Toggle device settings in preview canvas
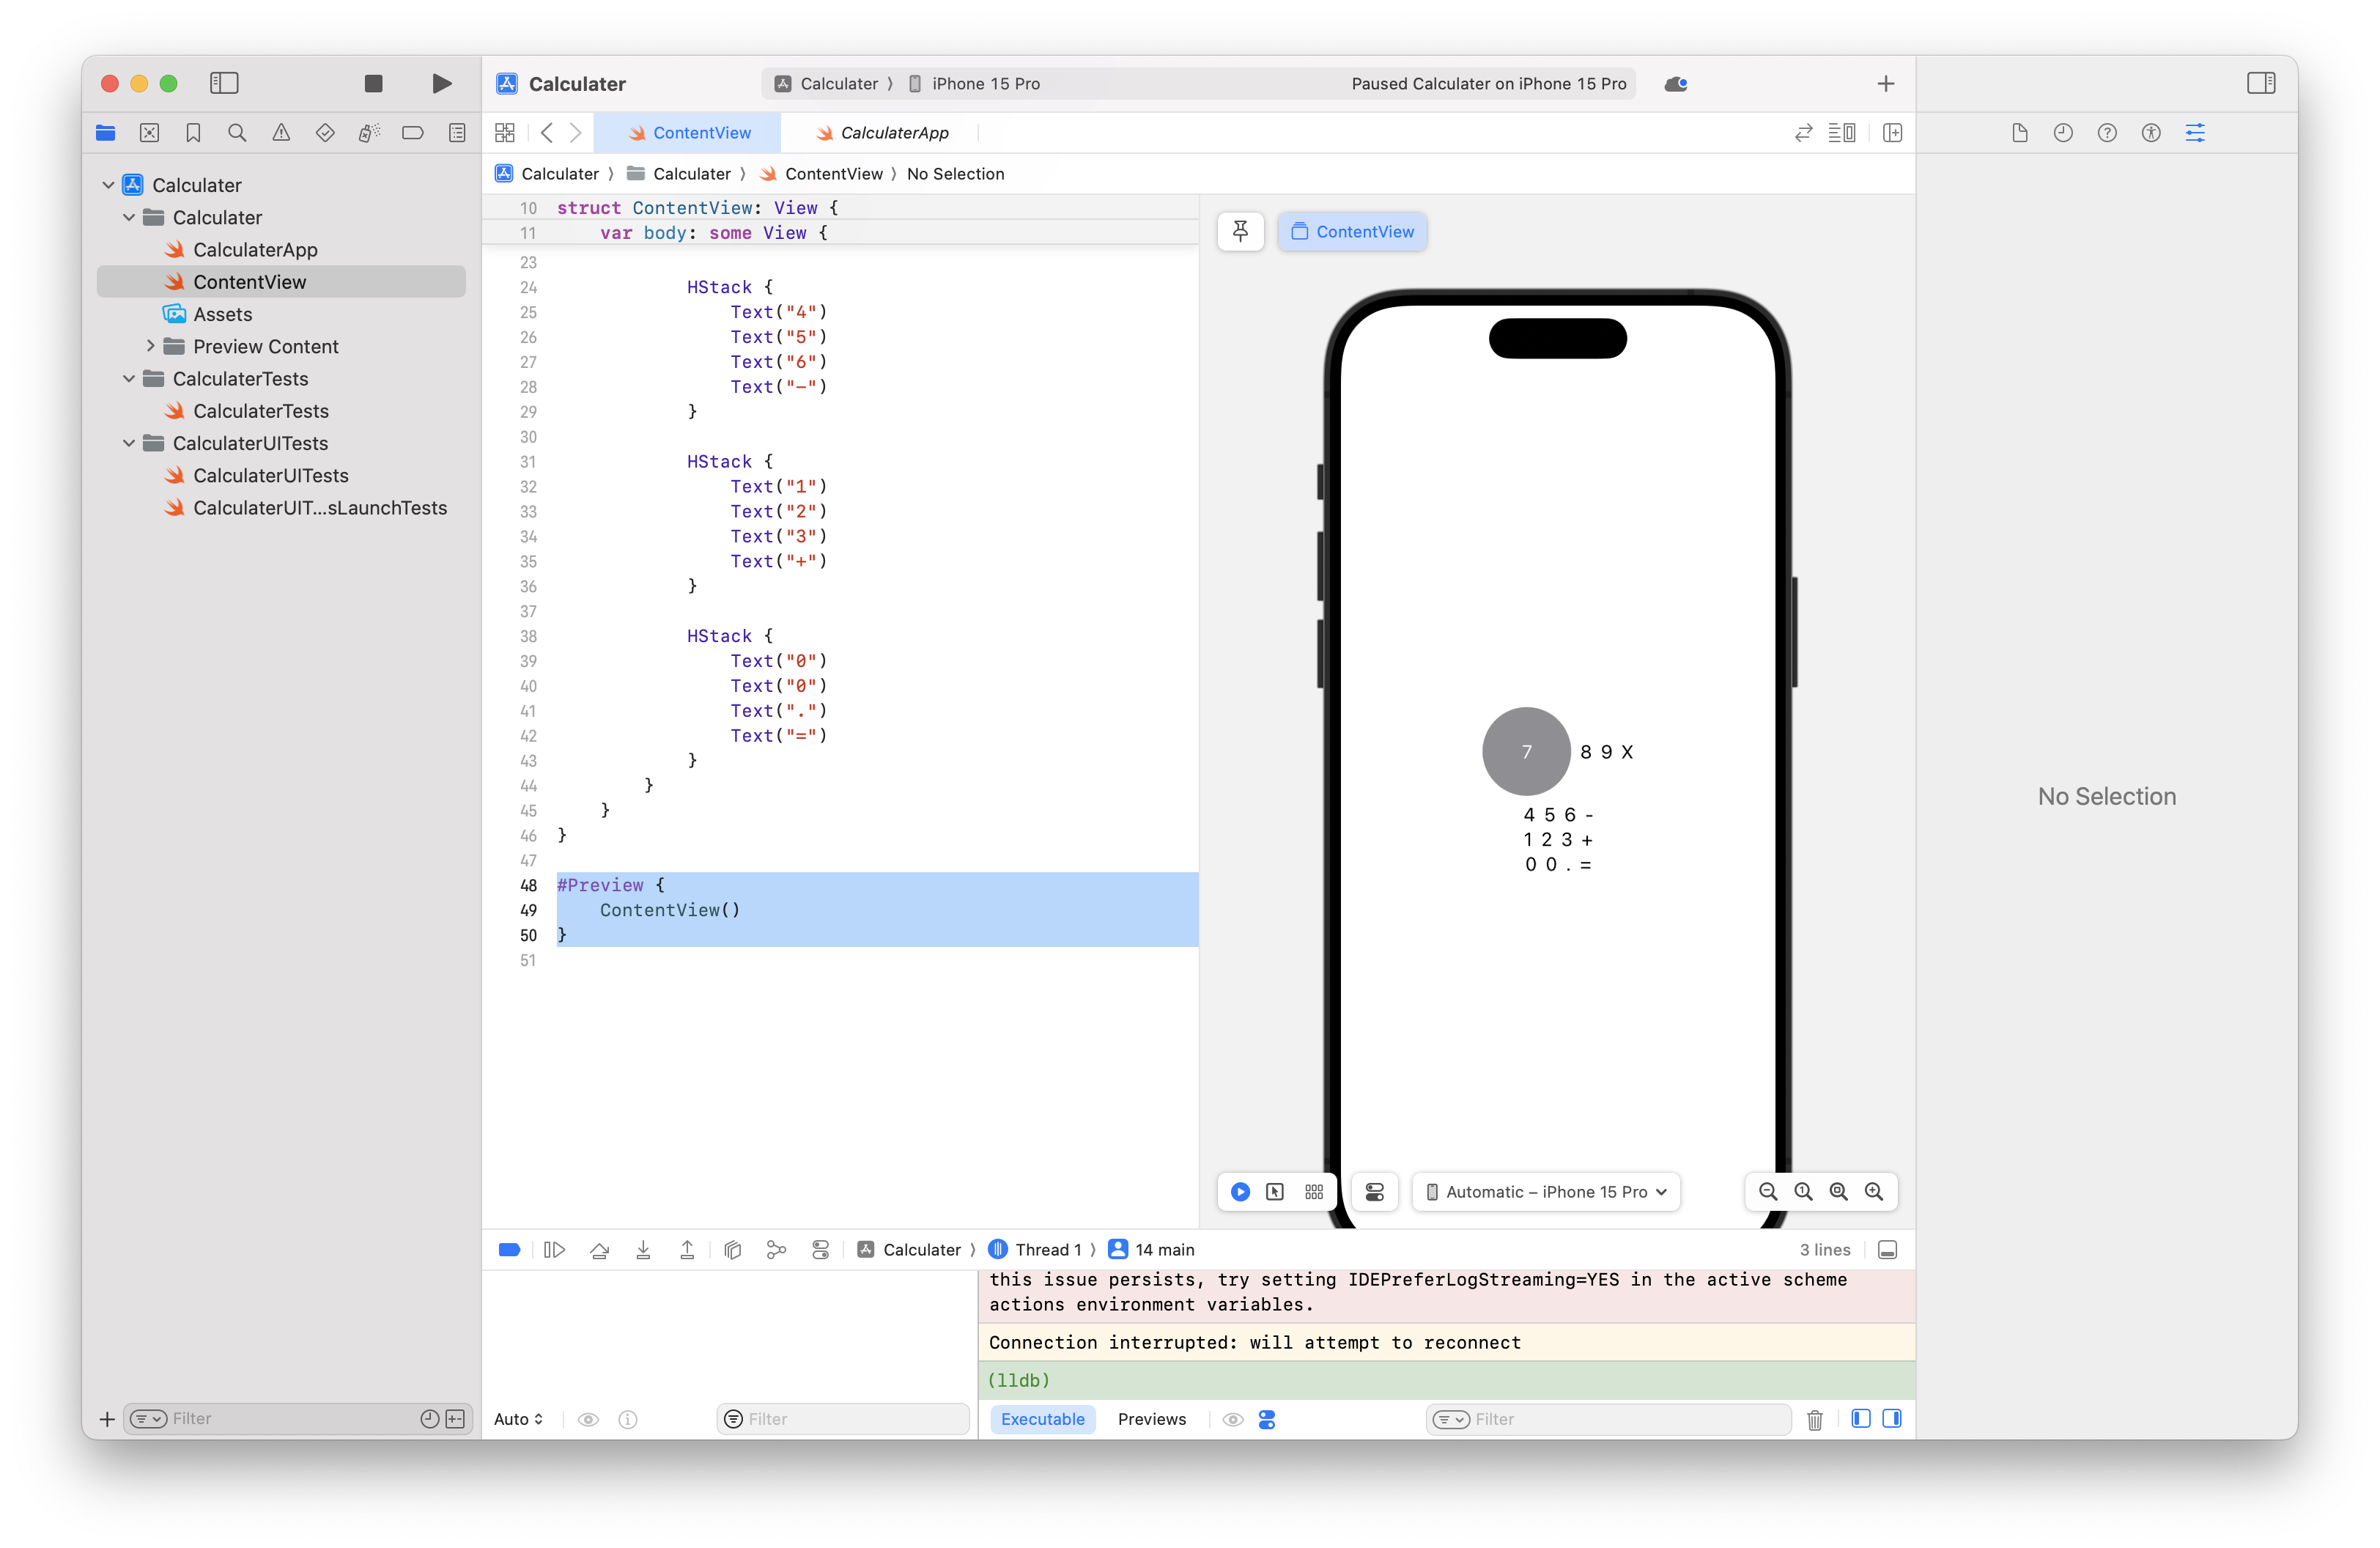This screenshot has height=1548, width=2380. [x=1375, y=1192]
